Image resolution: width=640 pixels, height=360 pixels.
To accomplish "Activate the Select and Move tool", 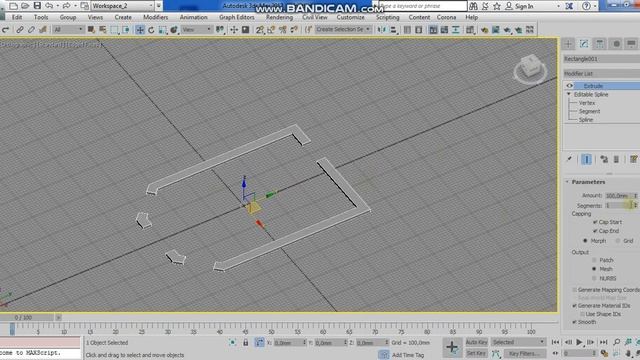I will [x=140, y=30].
